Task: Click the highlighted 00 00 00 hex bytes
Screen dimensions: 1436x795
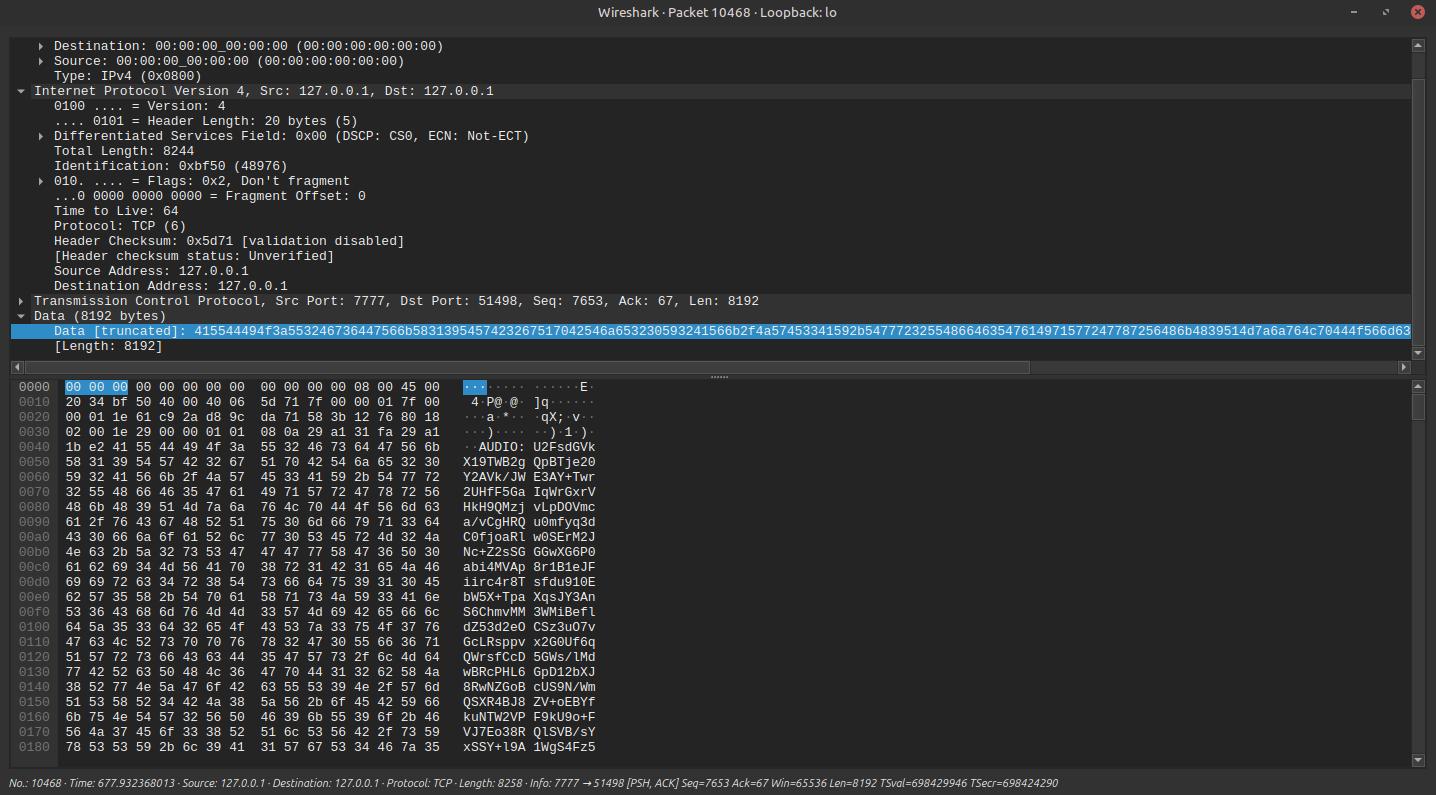Action: [x=96, y=387]
